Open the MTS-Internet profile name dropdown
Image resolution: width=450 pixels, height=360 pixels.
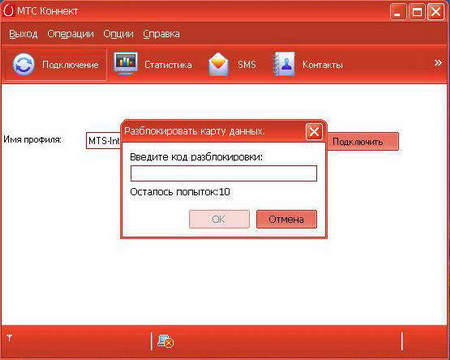point(103,141)
